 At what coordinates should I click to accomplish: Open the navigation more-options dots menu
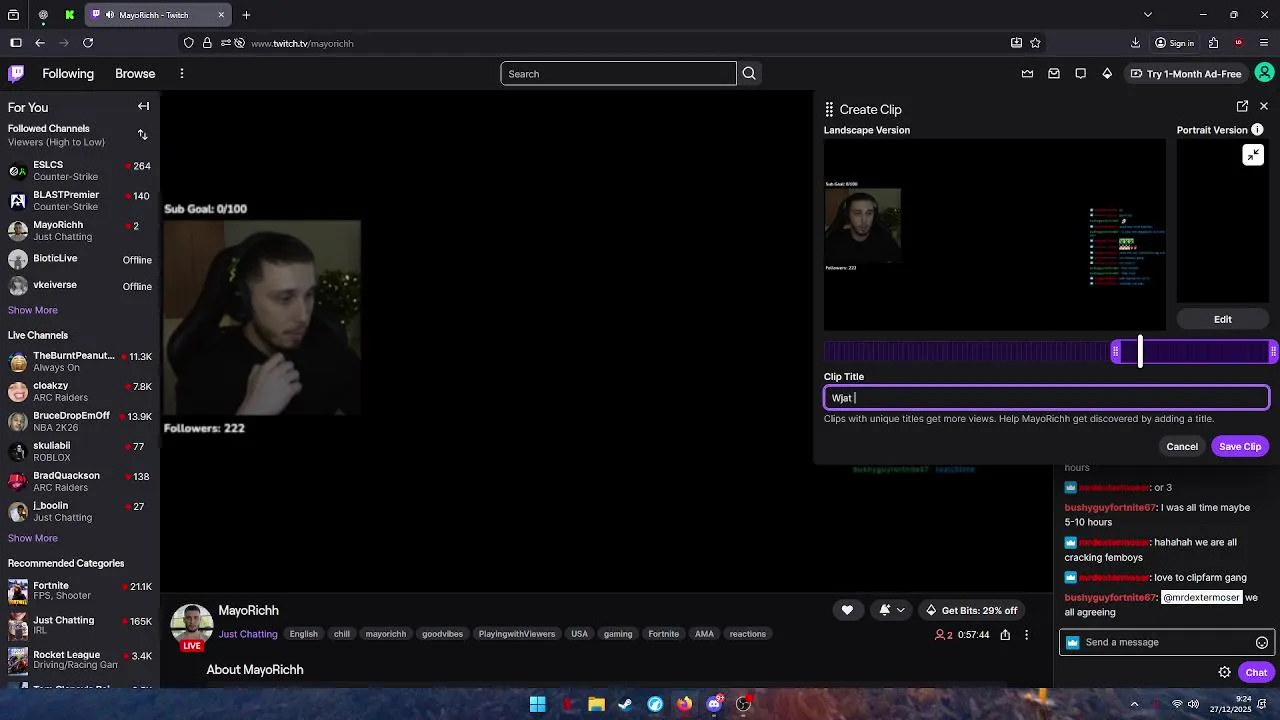pyautogui.click(x=182, y=73)
